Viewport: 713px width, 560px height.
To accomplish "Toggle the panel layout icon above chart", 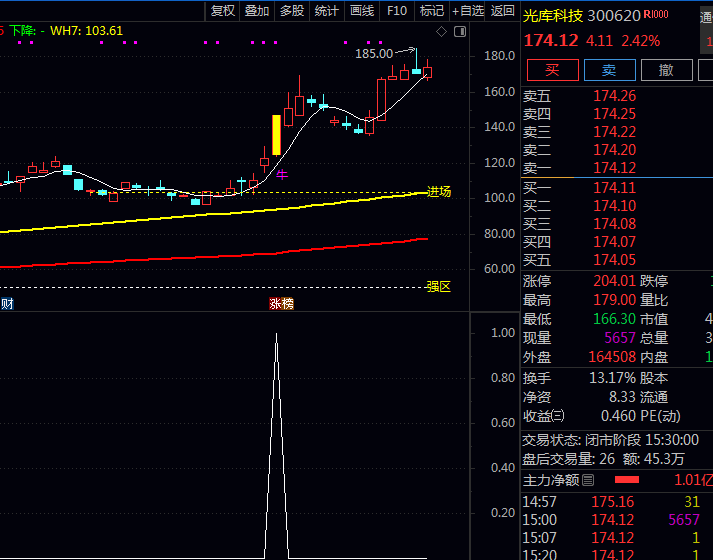I will 460,32.
